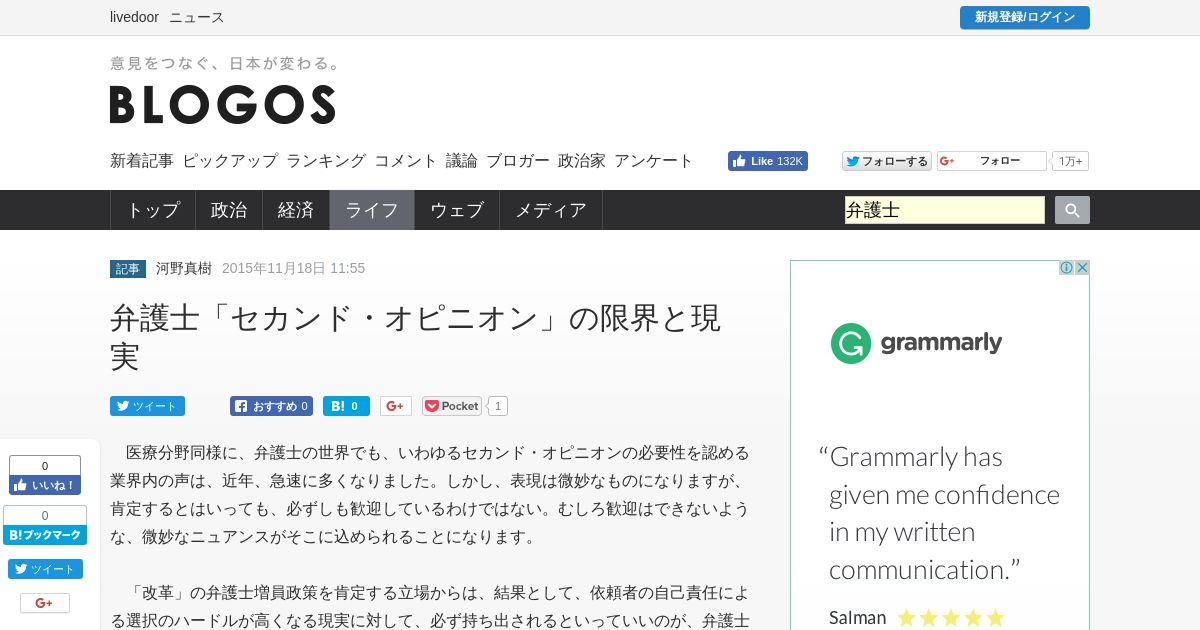Click the Grammarly logo in the ad

916,343
